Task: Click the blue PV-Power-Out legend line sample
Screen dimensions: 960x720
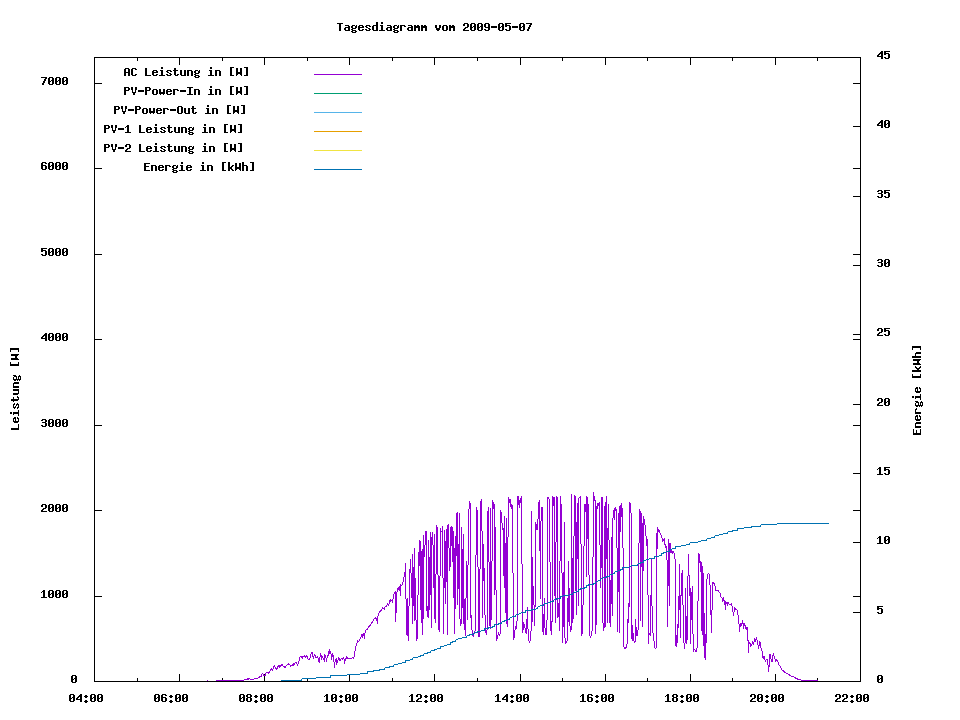Action: 337,112
